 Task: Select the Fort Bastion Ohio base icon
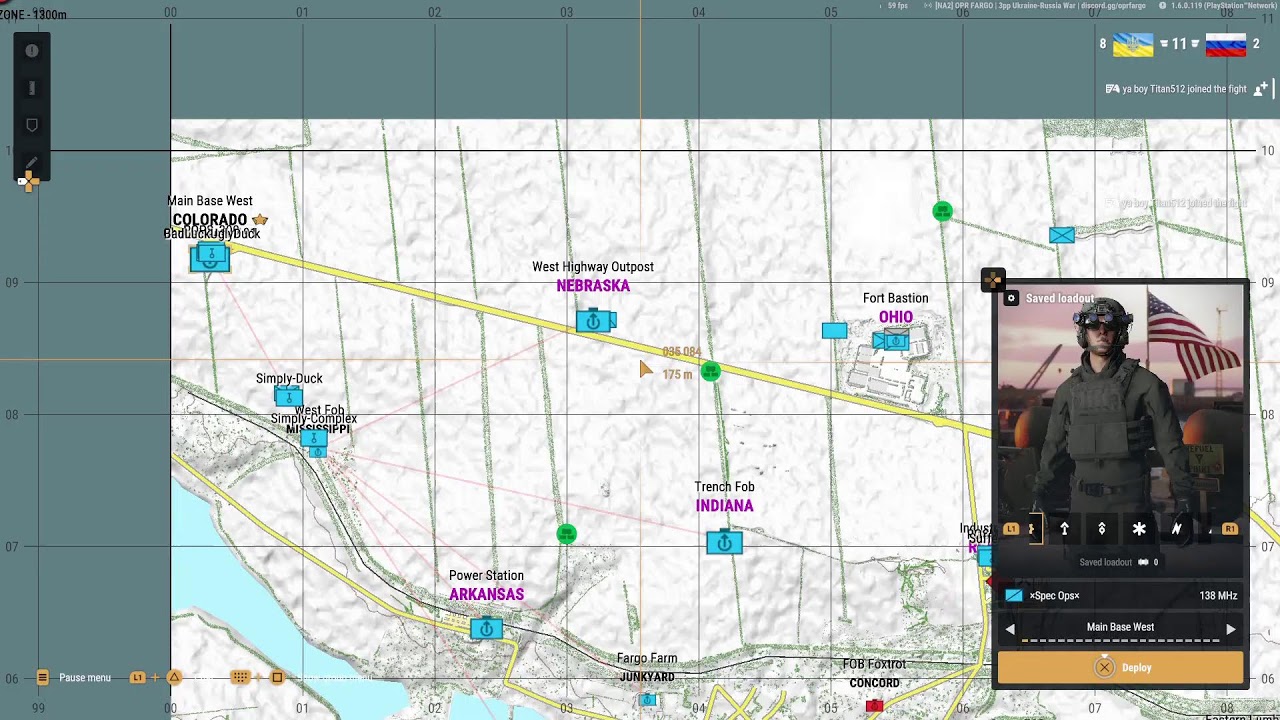(x=896, y=341)
